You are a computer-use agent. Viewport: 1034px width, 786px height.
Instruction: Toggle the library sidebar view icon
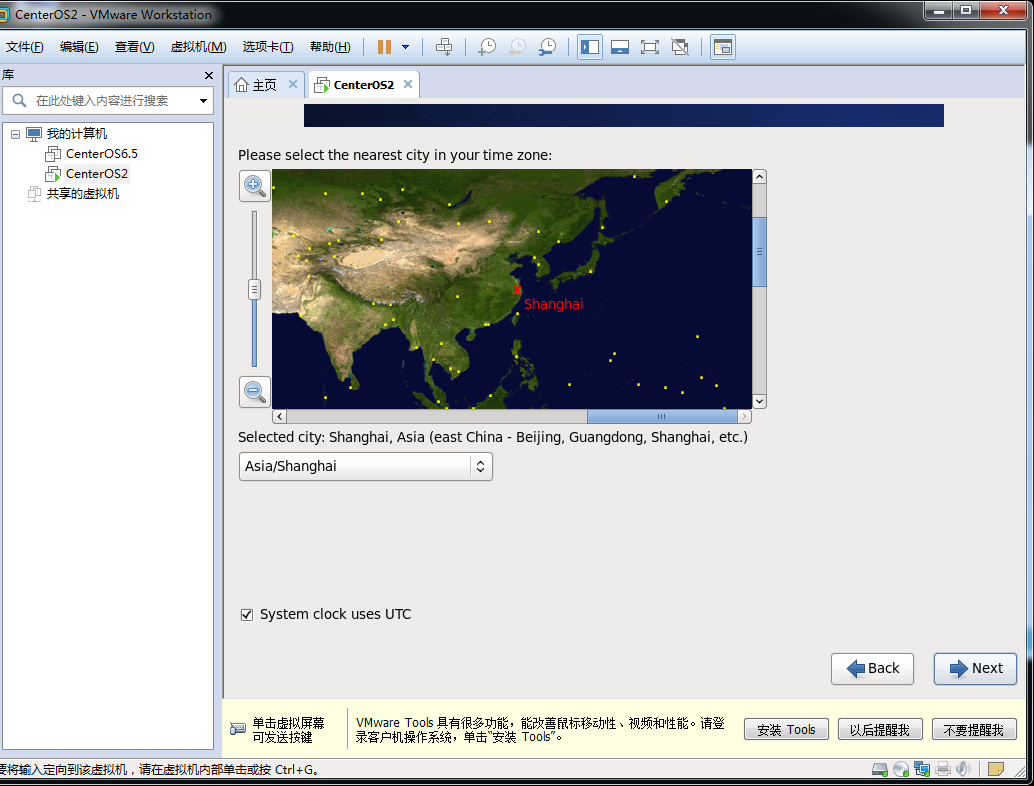coord(590,47)
